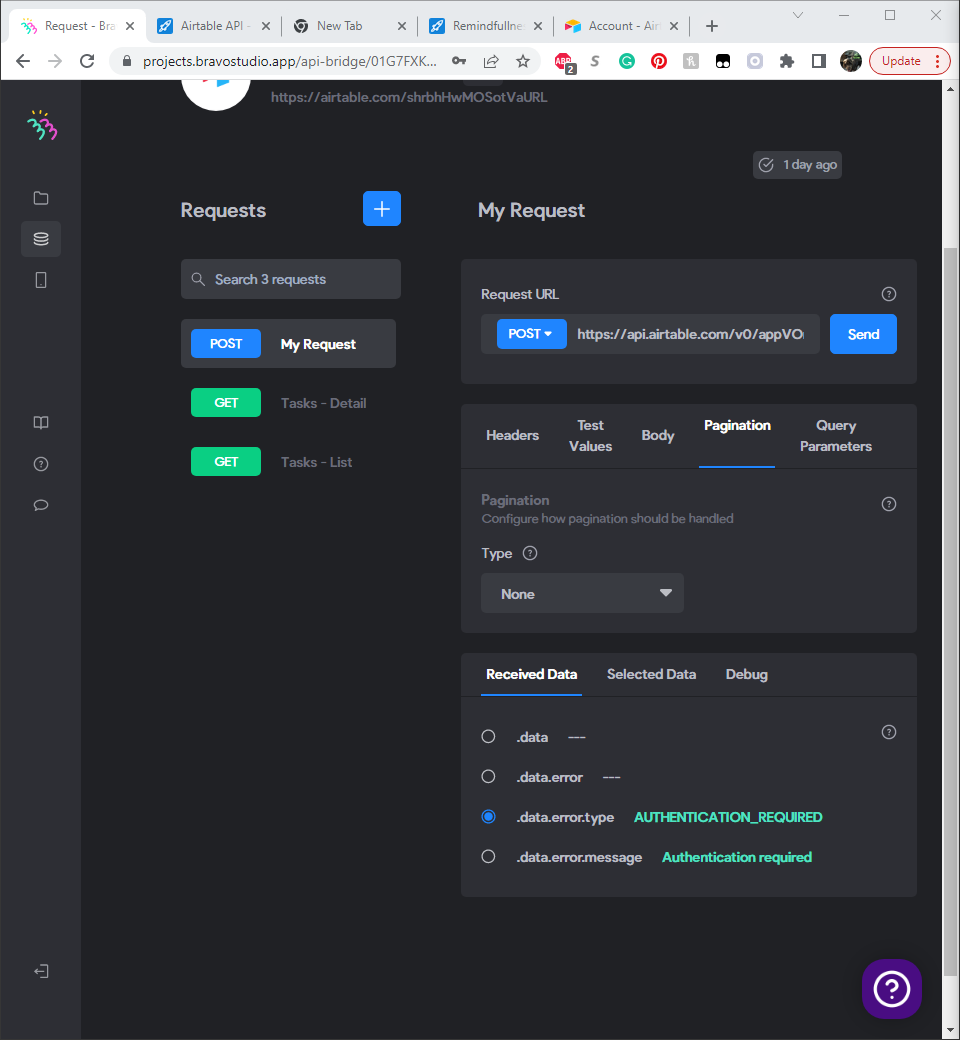The image size is (960, 1040).
Task: Bookmark this page with the star icon
Action: click(523, 62)
